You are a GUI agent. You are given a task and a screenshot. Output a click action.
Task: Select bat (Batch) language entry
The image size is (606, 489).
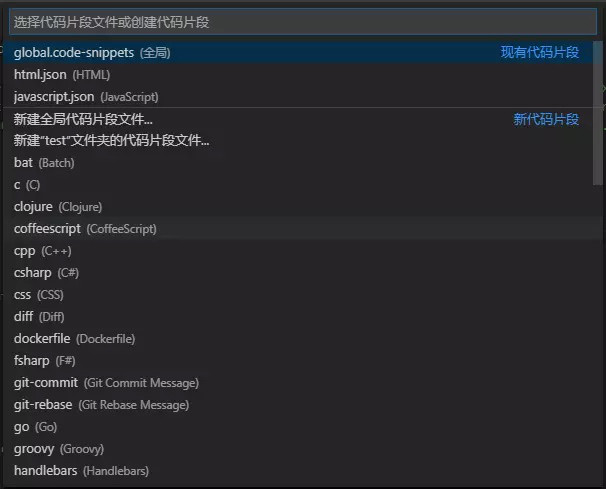coord(44,163)
